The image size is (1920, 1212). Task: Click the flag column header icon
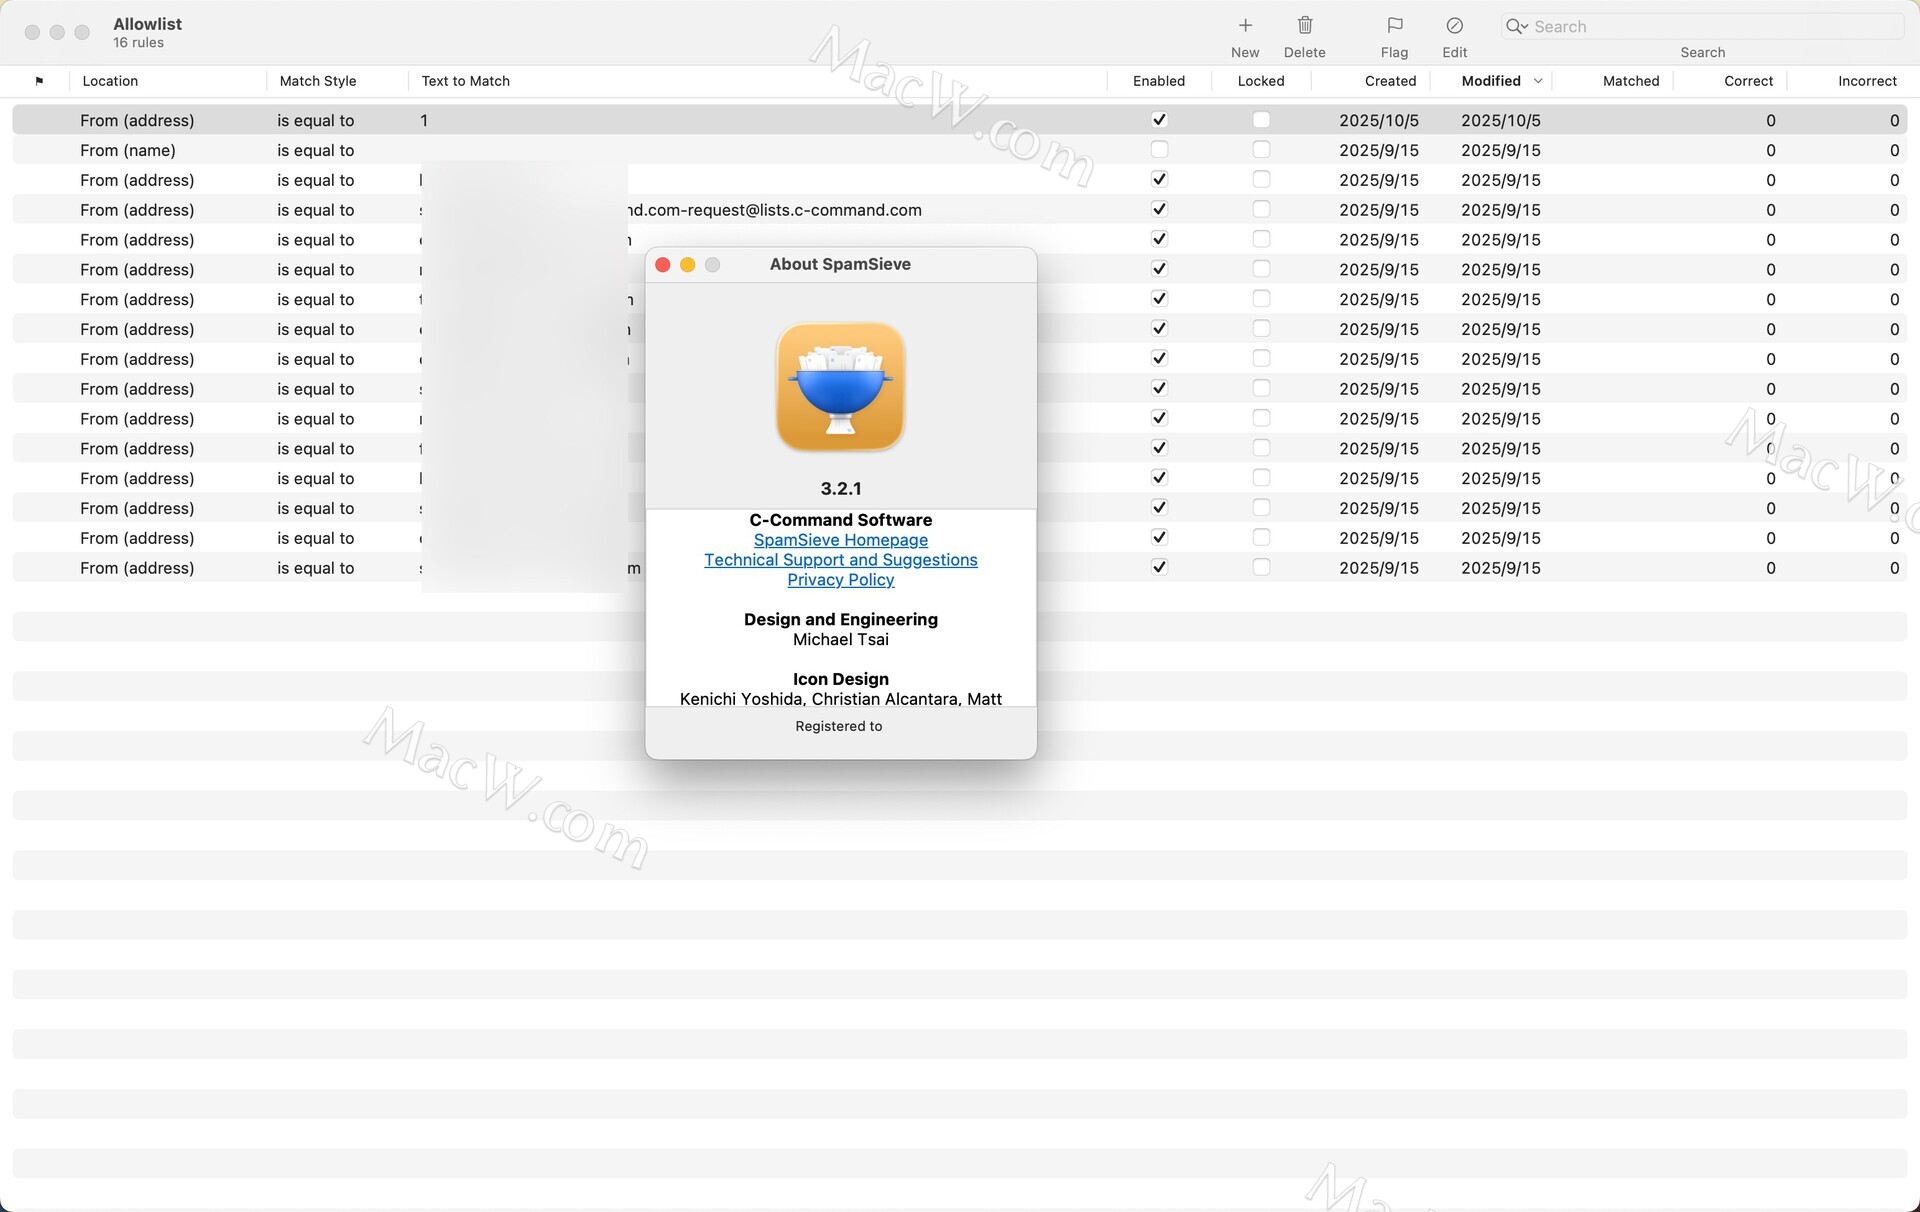click(x=39, y=81)
